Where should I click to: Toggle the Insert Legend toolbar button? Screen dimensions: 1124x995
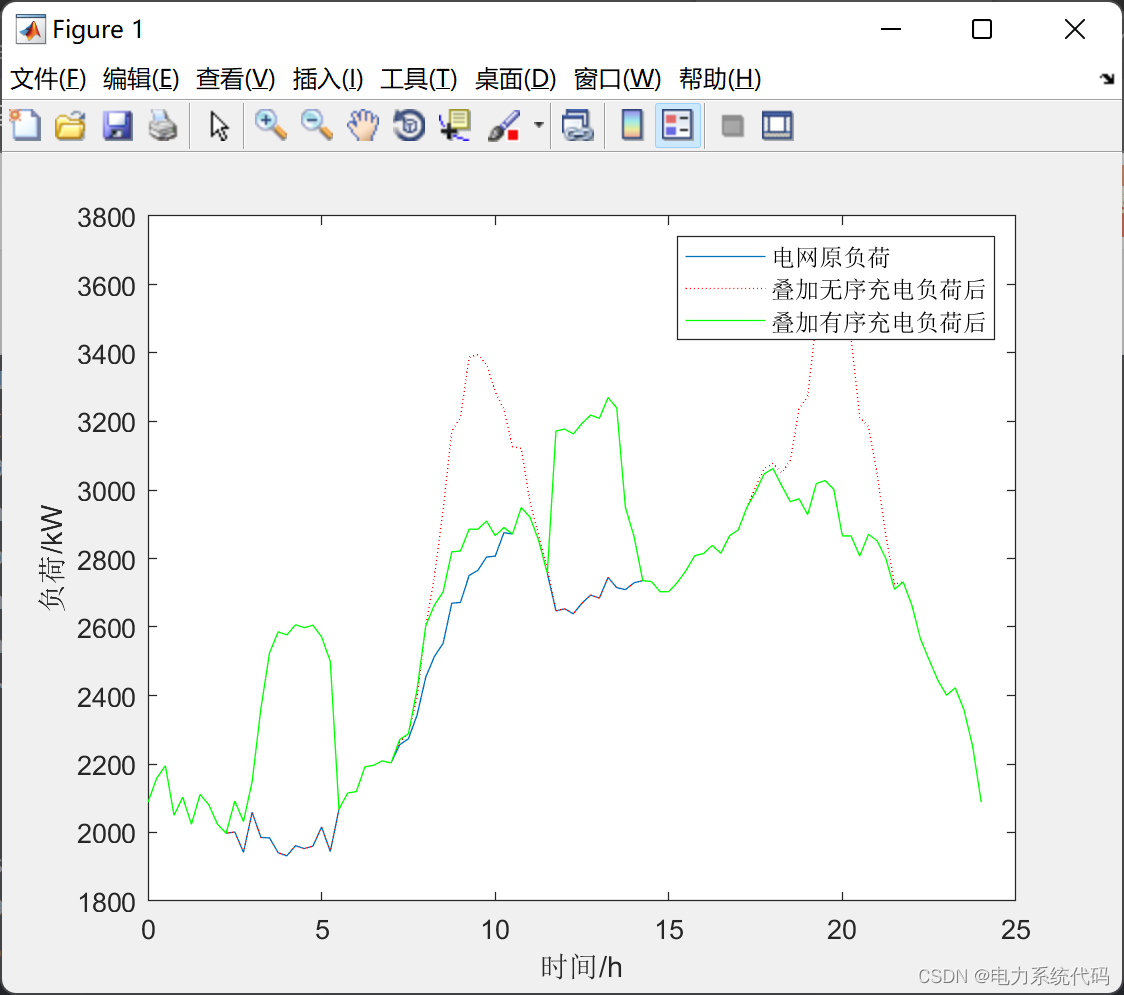[677, 125]
